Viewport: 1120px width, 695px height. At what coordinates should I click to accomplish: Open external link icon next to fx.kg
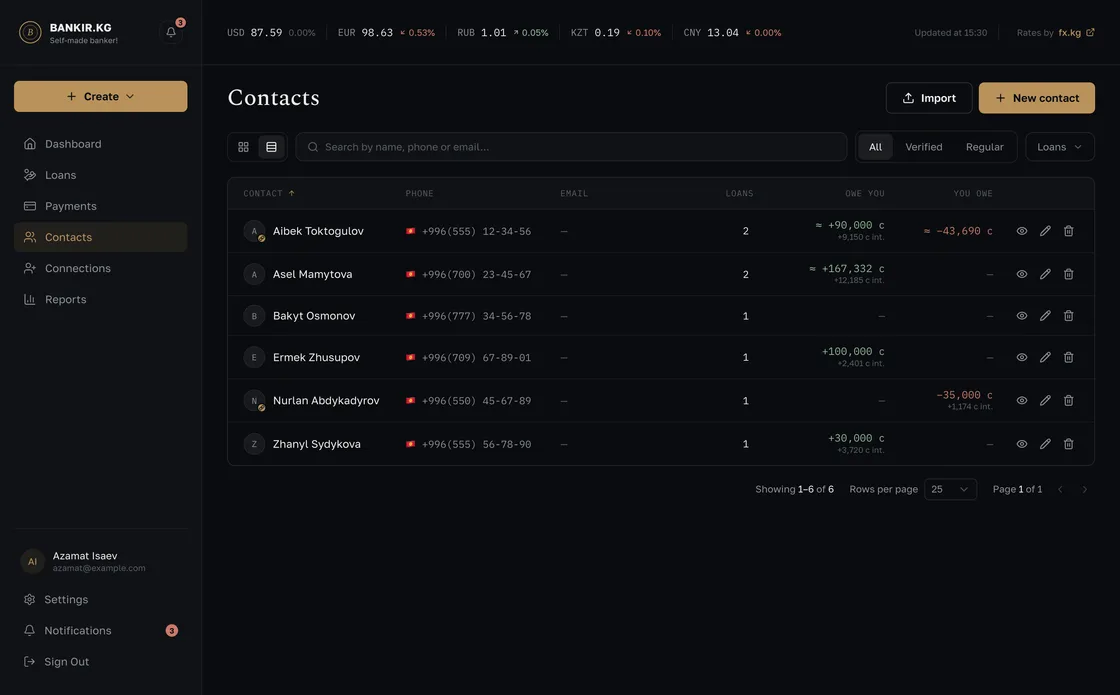point(1090,32)
